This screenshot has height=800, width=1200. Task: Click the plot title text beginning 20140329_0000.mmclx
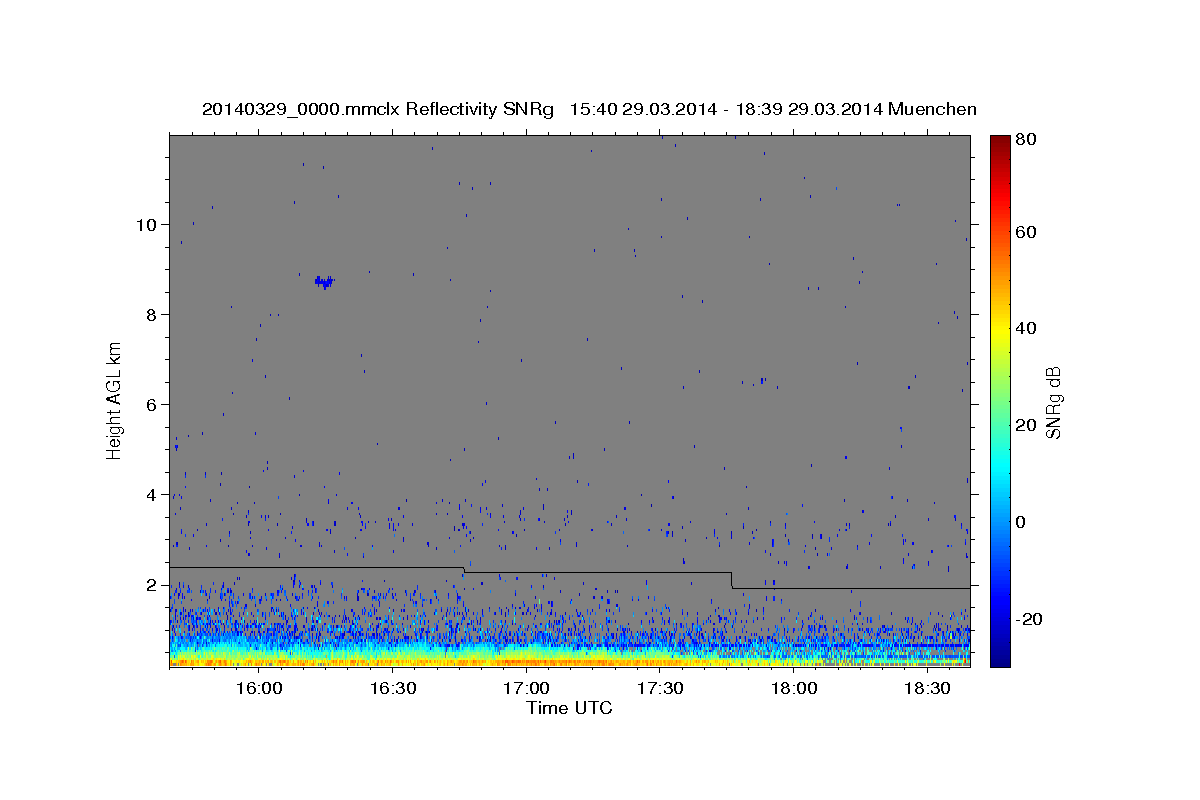coord(589,109)
